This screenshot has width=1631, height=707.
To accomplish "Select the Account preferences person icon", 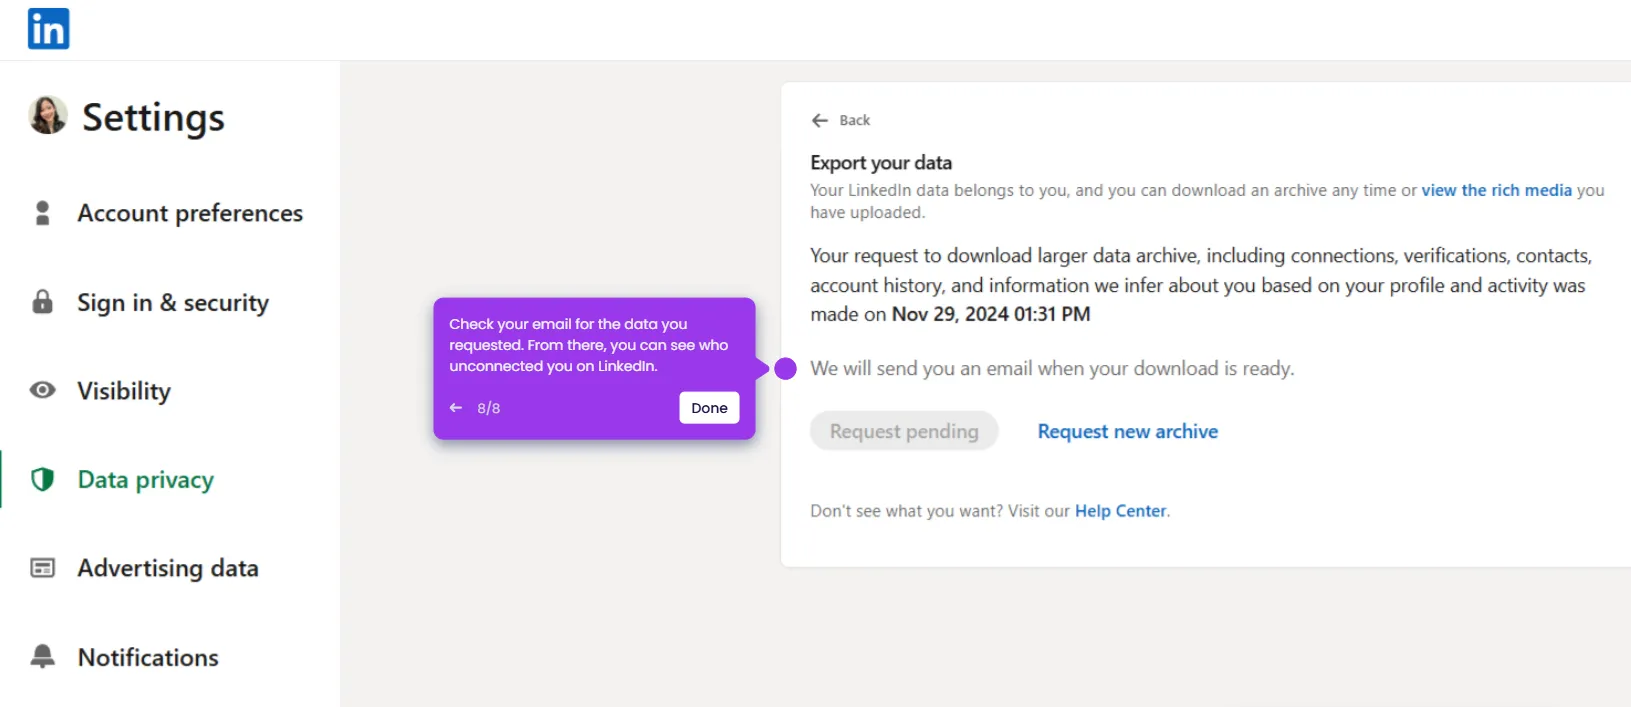I will tap(42, 213).
